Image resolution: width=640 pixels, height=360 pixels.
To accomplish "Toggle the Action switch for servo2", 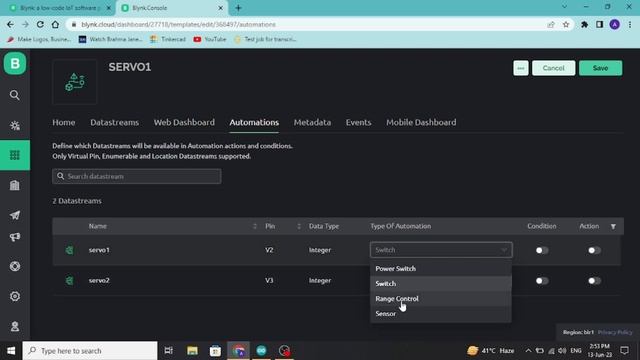I will coord(594,281).
